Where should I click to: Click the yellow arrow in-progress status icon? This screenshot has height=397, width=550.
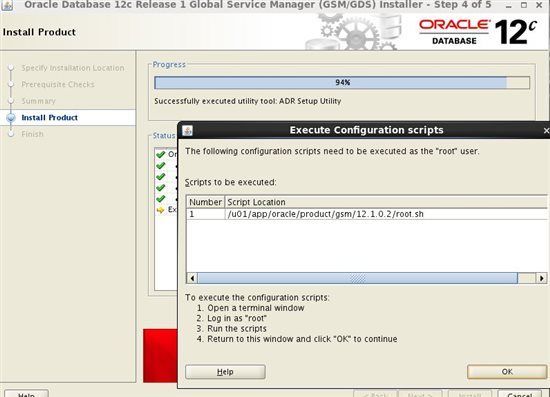tap(161, 210)
